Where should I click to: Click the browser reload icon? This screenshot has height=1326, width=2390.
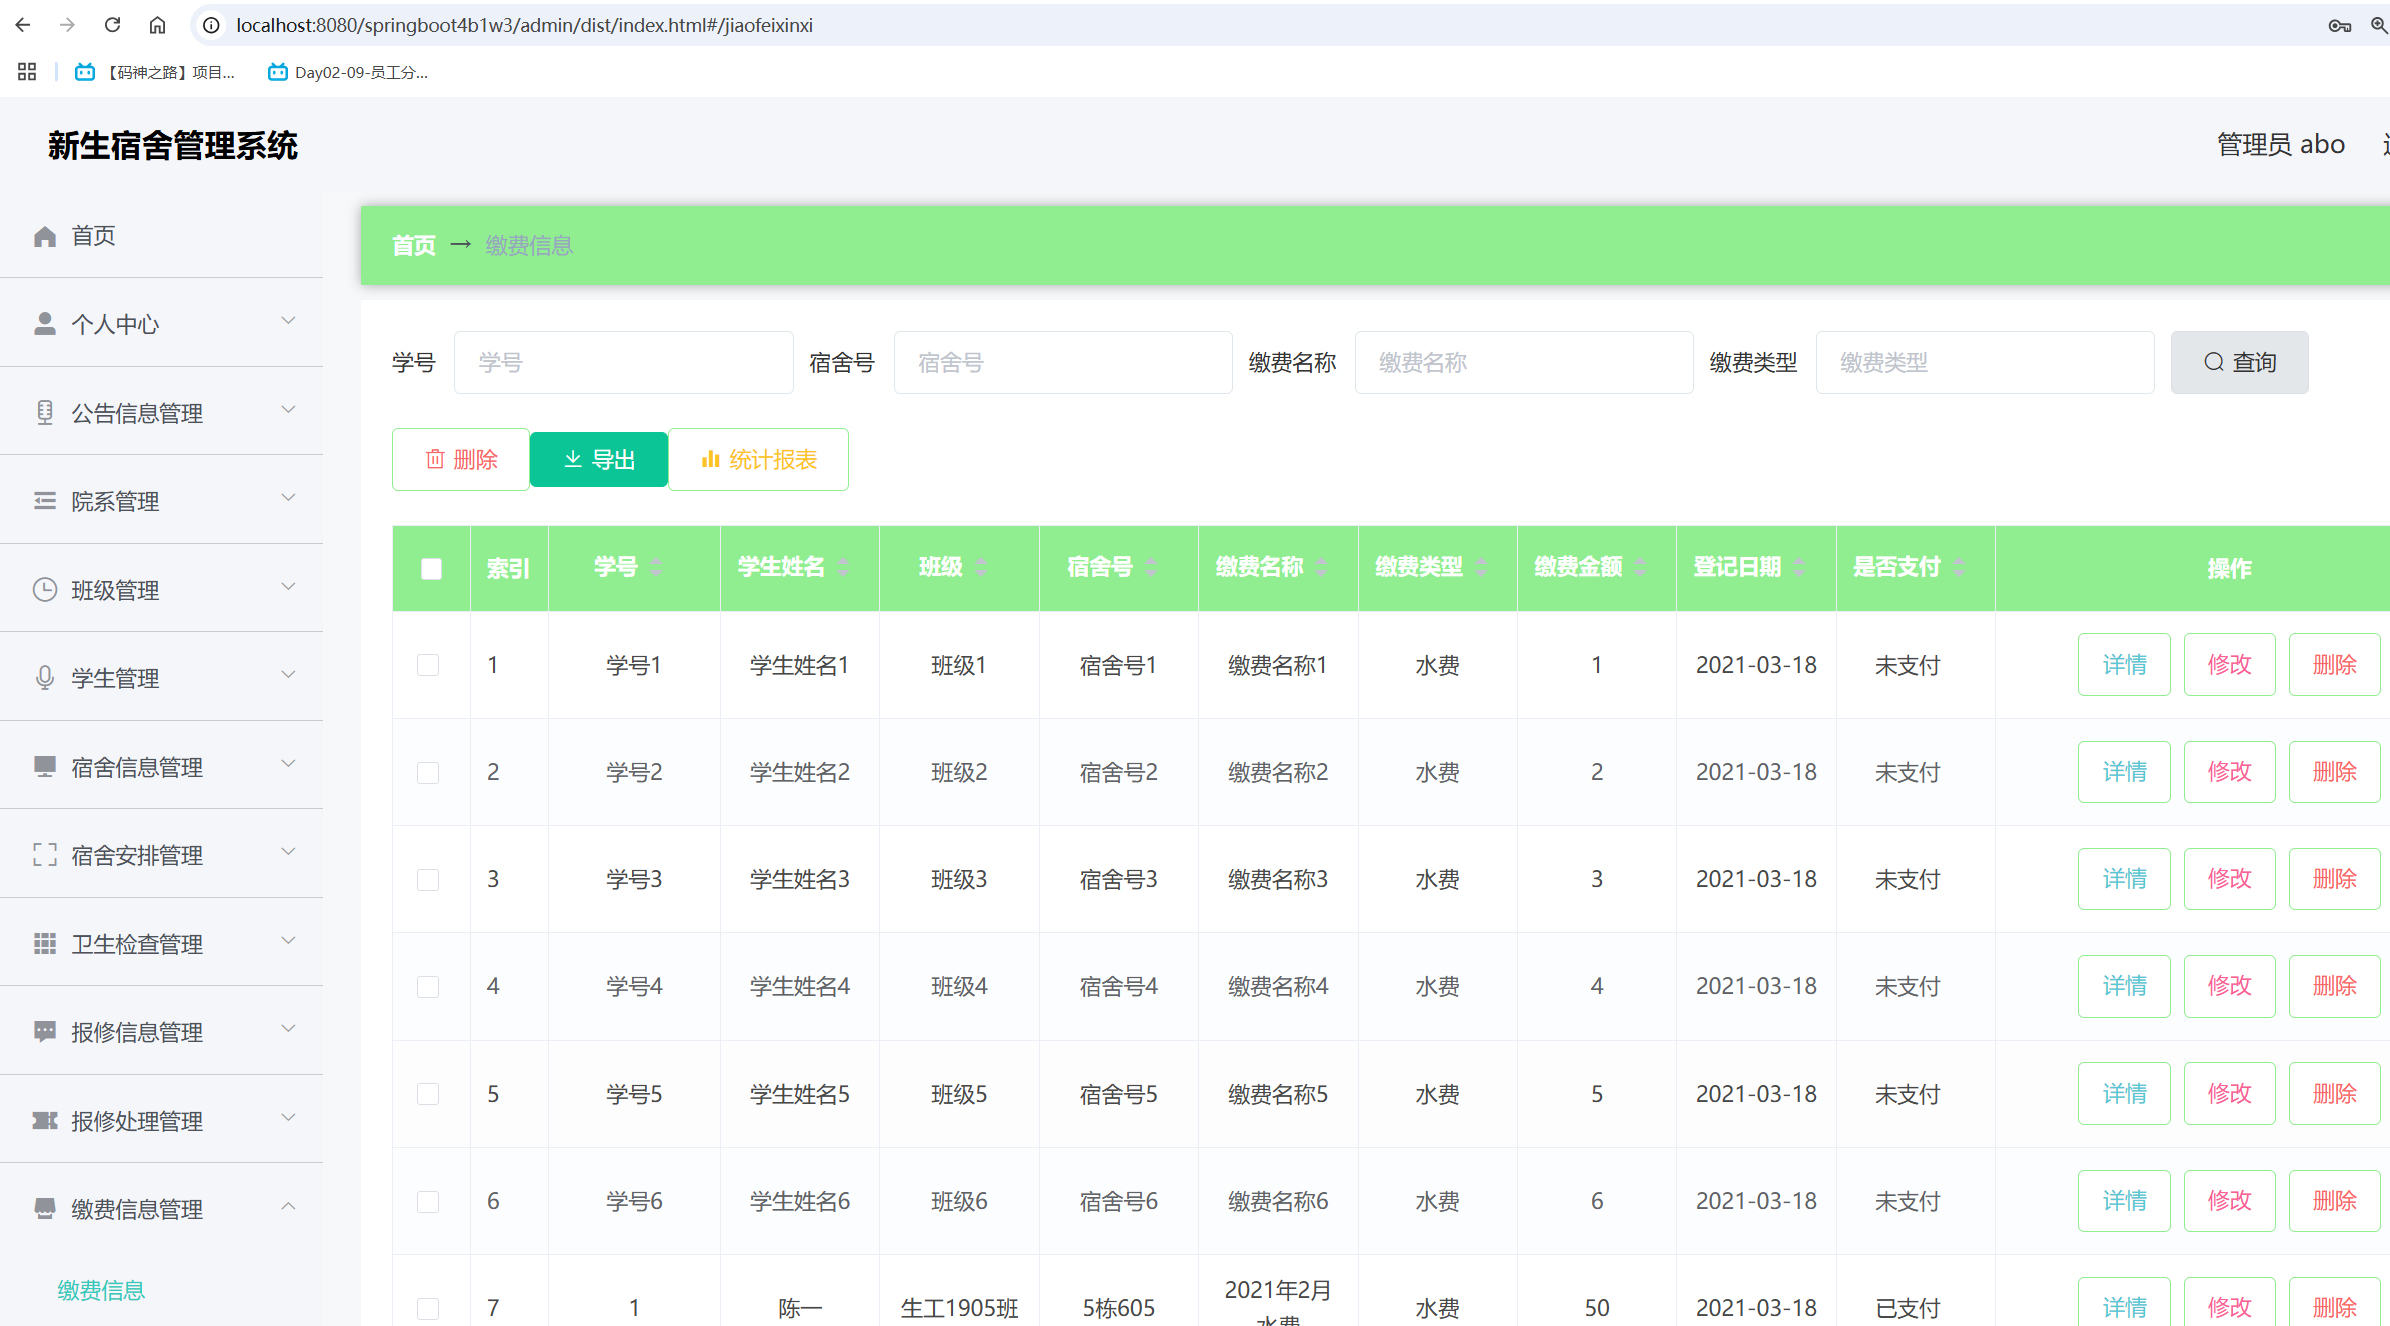point(112,25)
